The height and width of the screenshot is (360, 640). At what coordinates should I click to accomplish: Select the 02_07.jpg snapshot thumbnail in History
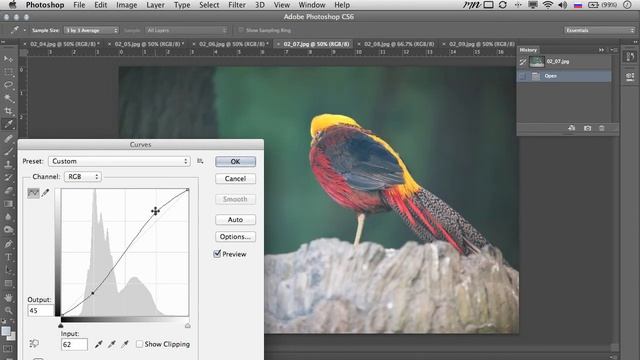pyautogui.click(x=537, y=62)
